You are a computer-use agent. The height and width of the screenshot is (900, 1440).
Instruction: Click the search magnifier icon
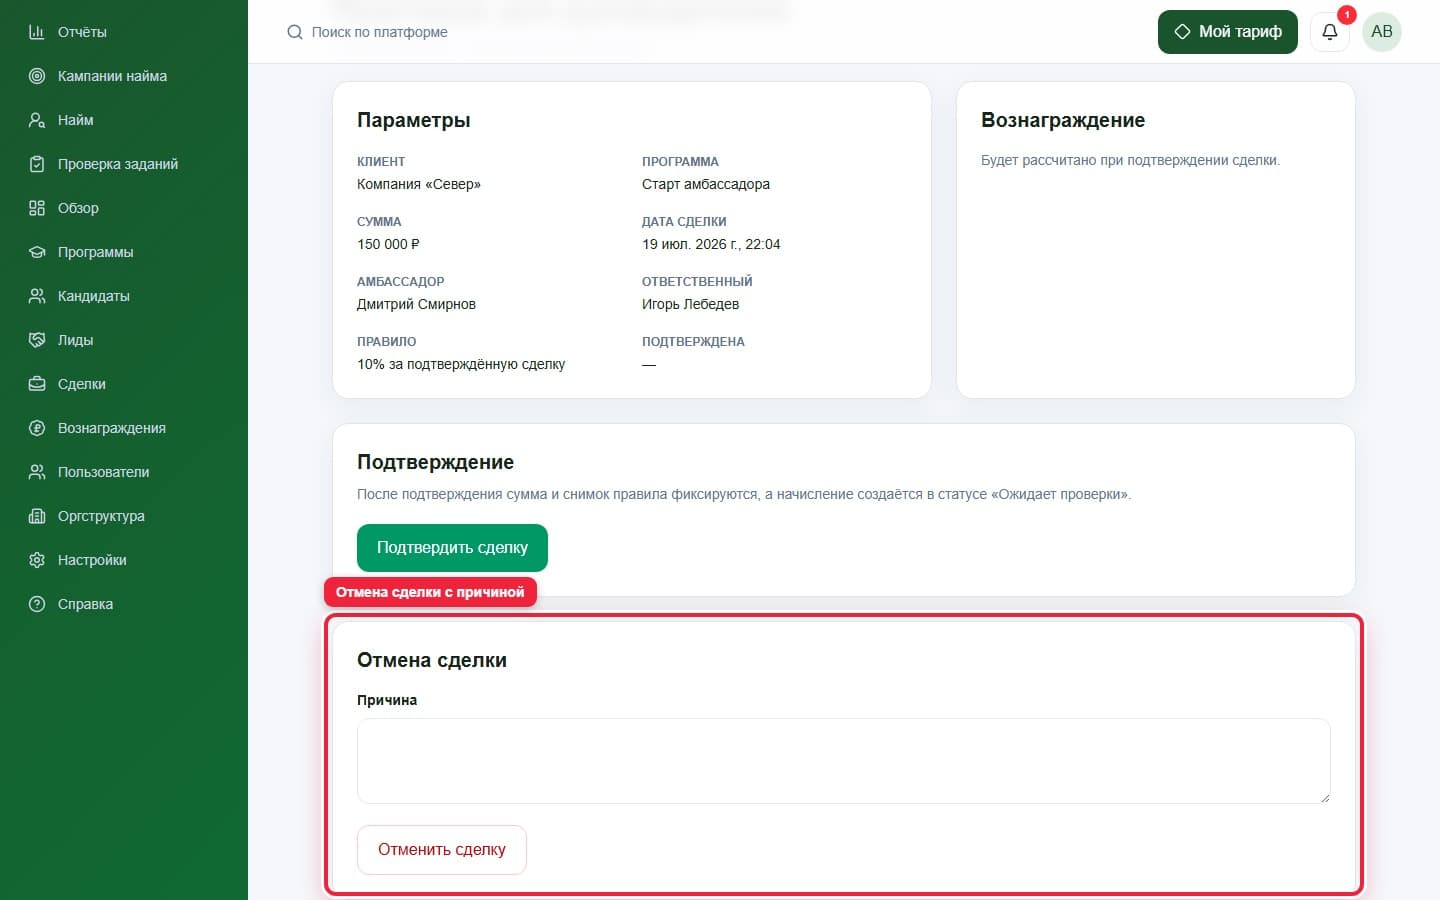pyautogui.click(x=294, y=32)
